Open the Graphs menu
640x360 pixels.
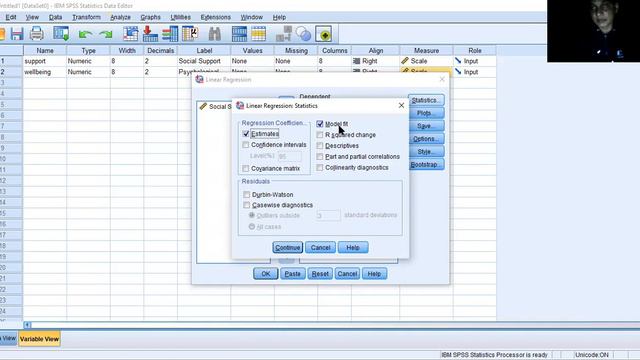[x=150, y=17]
